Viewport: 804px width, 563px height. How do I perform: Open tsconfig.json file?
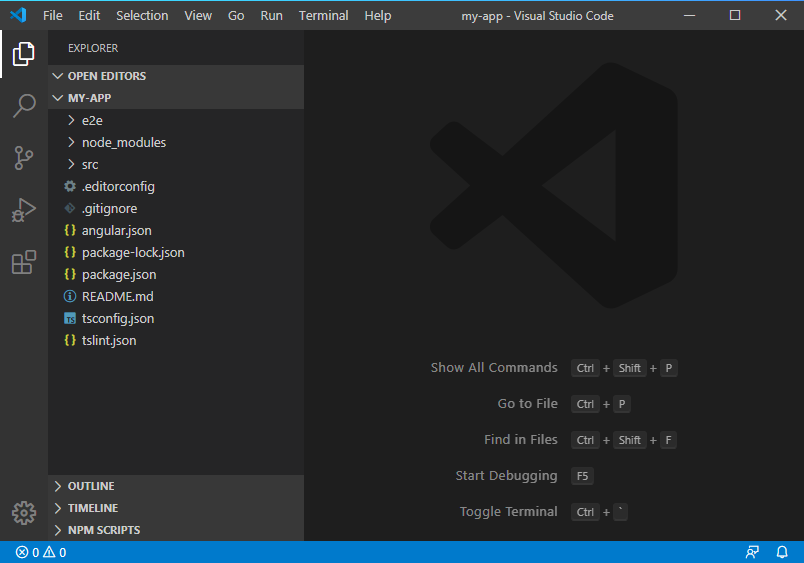[176, 318]
